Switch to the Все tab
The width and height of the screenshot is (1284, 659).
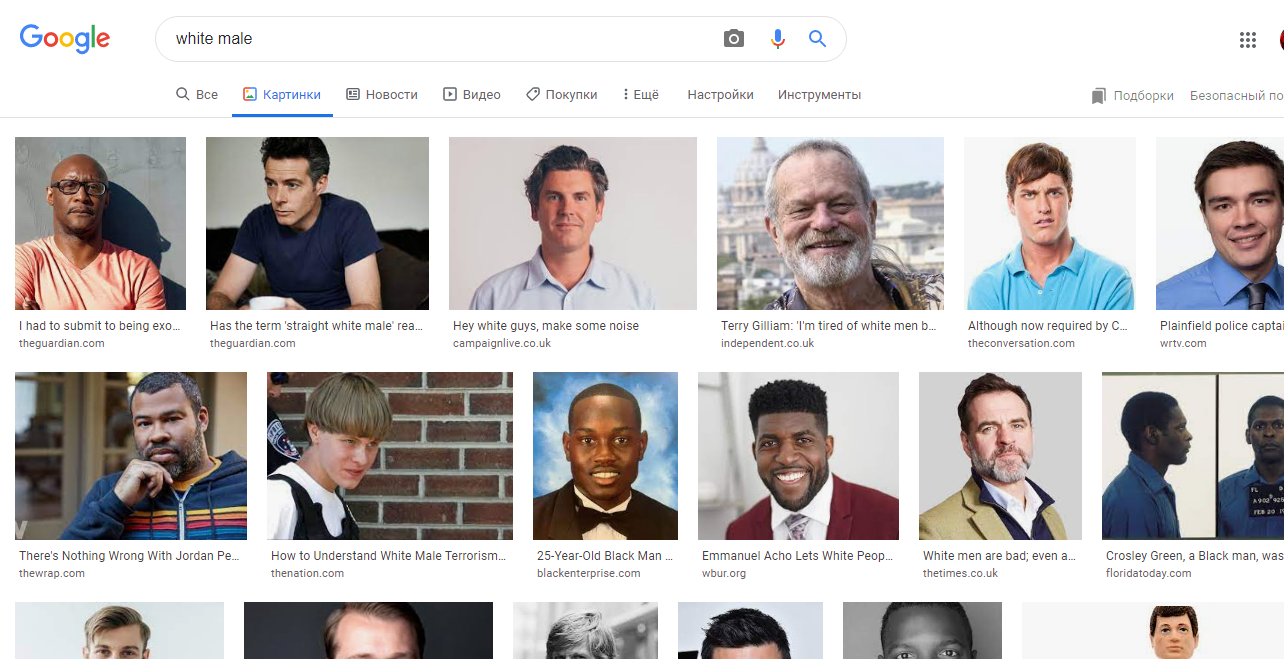[x=196, y=94]
